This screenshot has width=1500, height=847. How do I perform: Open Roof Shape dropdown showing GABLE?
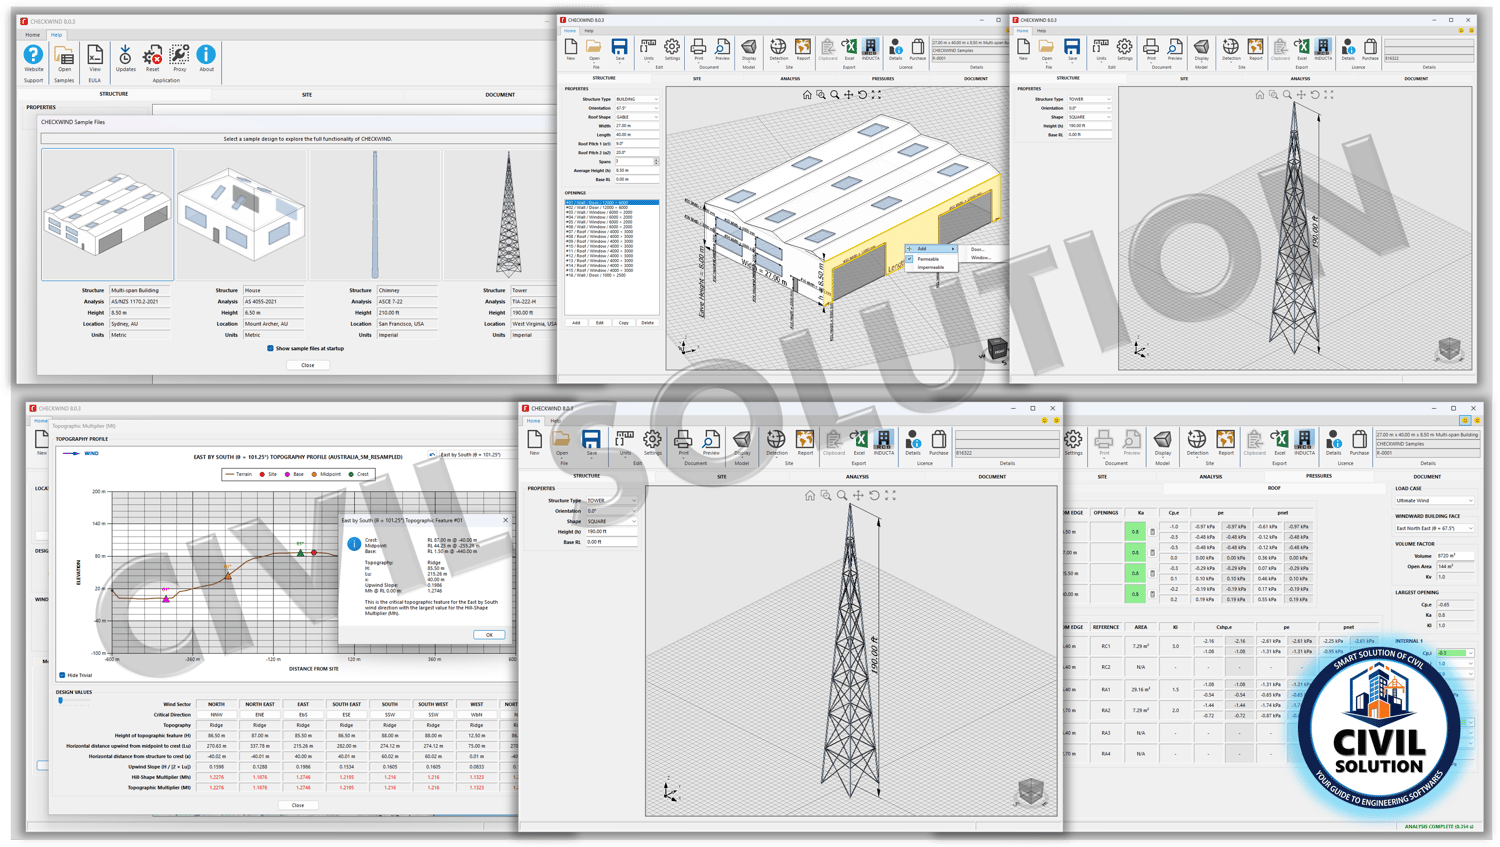[637, 117]
